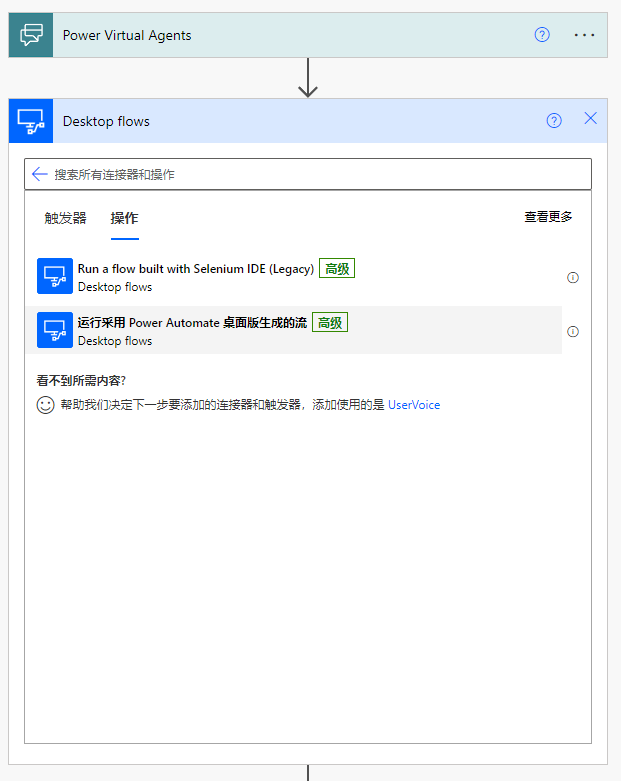
Task: Open the Power Virtual Agents ellipsis menu
Action: click(x=584, y=35)
